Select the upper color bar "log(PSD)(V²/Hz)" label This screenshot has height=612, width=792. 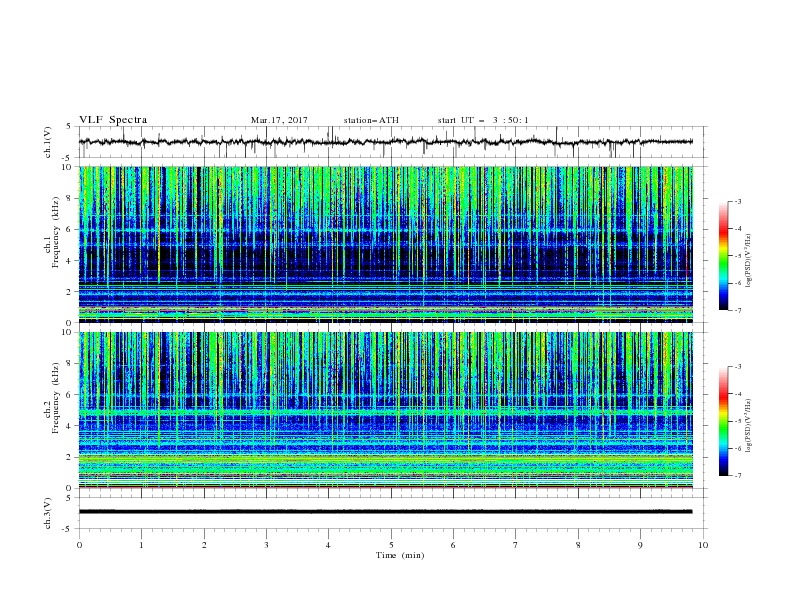(748, 261)
